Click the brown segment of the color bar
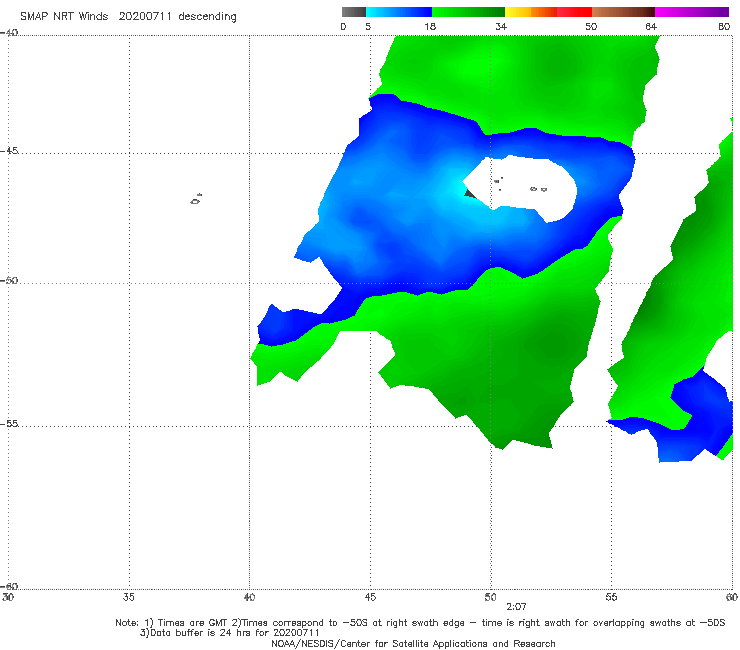Viewport: 740px width, 650px height. click(623, 12)
